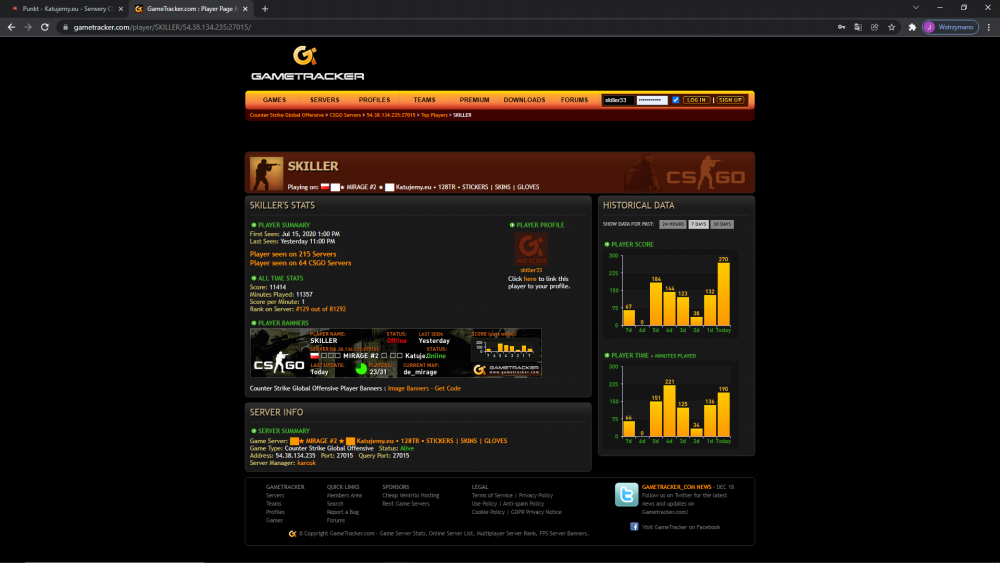Open CSGO Servers breadcrumb link

(x=345, y=115)
